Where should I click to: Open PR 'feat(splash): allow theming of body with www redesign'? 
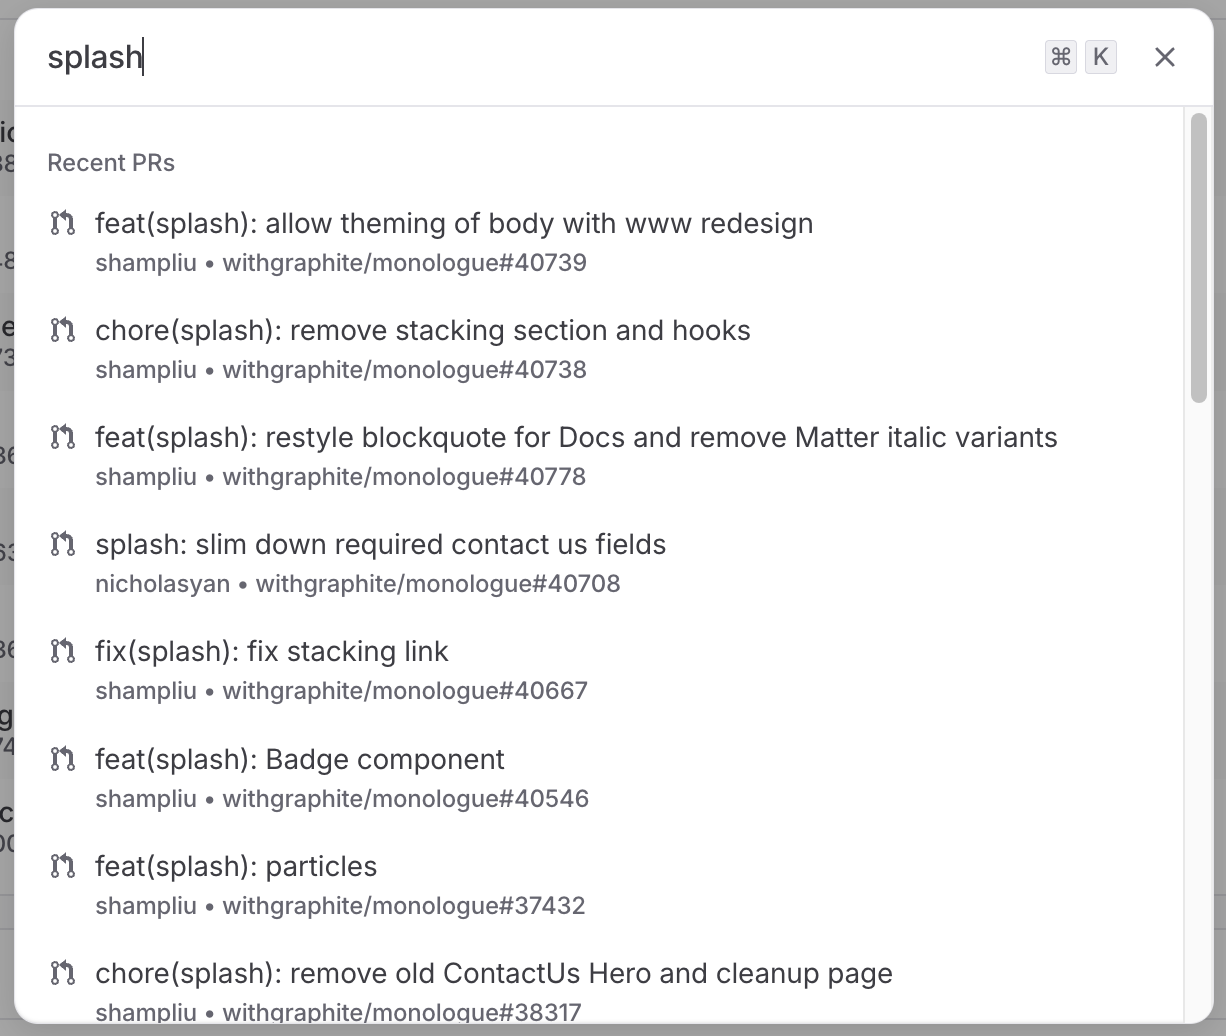[454, 224]
